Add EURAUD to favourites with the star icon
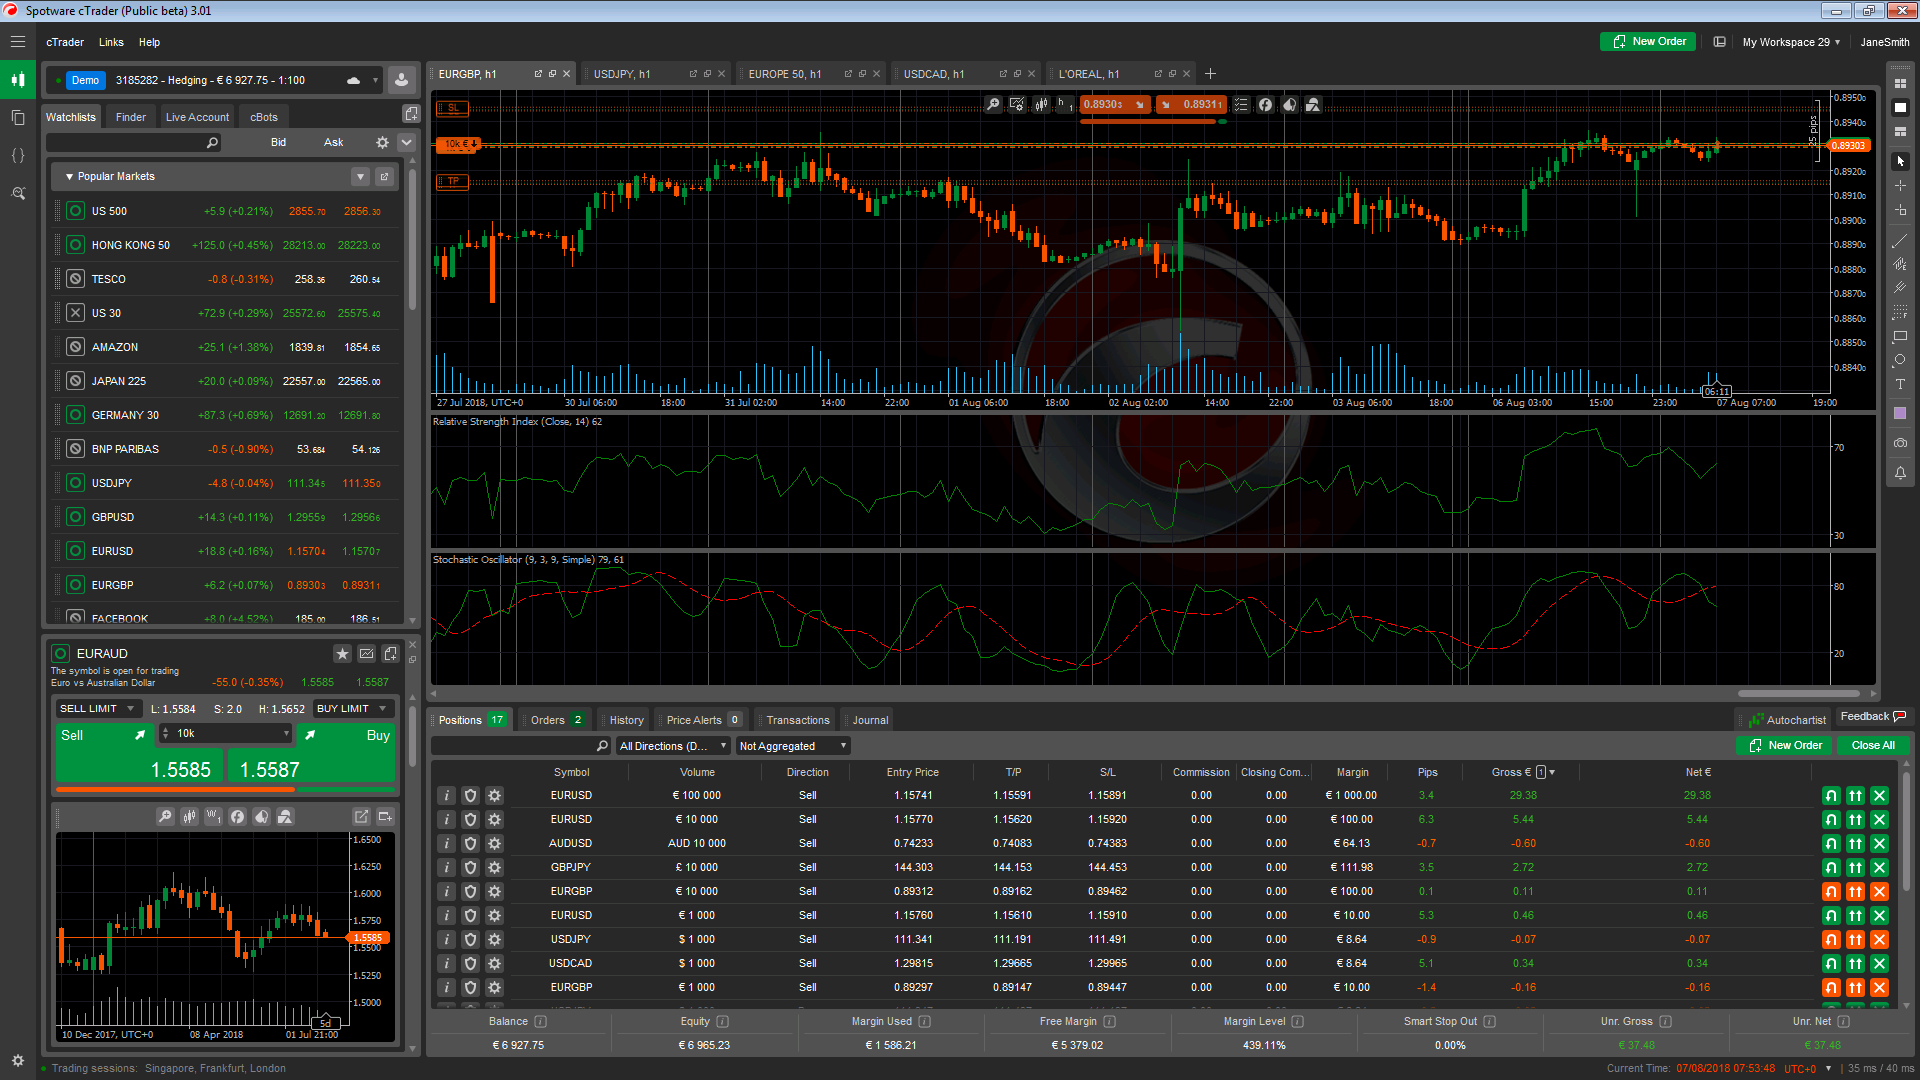This screenshot has height=1080, width=1920. click(342, 654)
